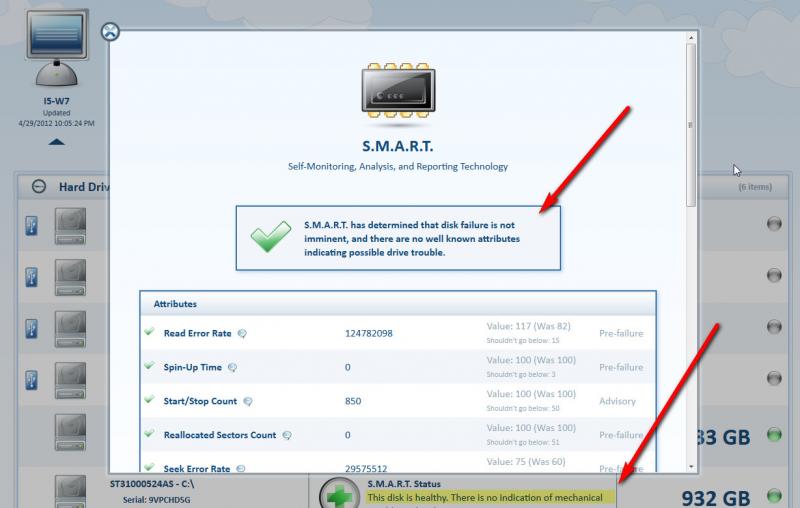This screenshot has height=508, width=800.
Task: Click the 932 GB capacity text
Action: pyautogui.click(x=715, y=497)
